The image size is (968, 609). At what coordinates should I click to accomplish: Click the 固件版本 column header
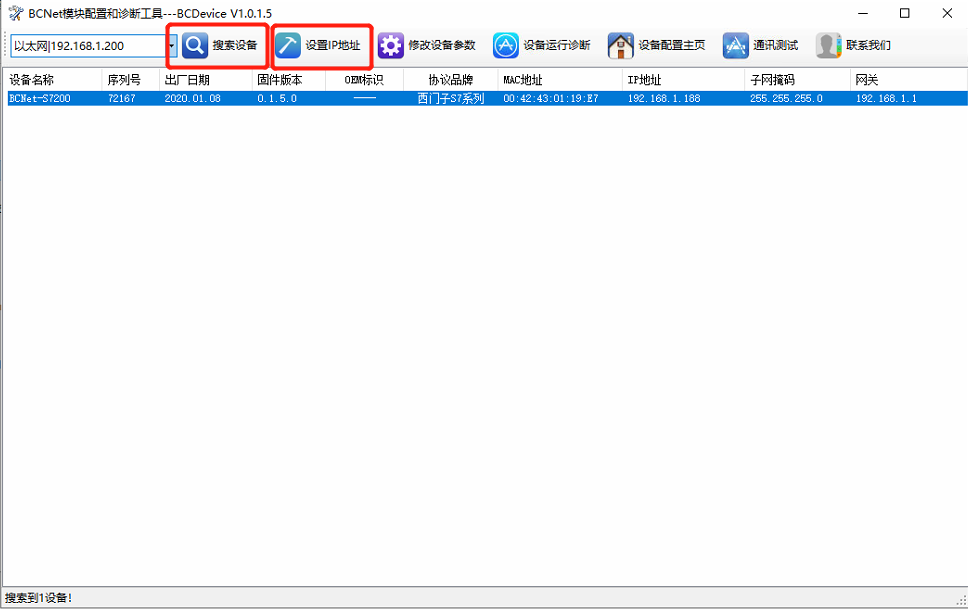(x=289, y=80)
